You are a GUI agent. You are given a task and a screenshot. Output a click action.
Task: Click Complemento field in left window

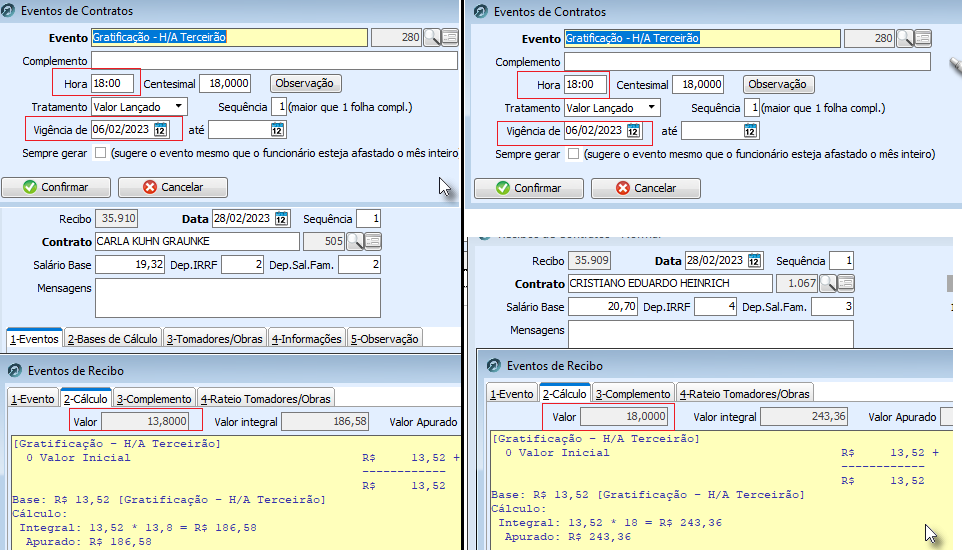[x=274, y=60]
